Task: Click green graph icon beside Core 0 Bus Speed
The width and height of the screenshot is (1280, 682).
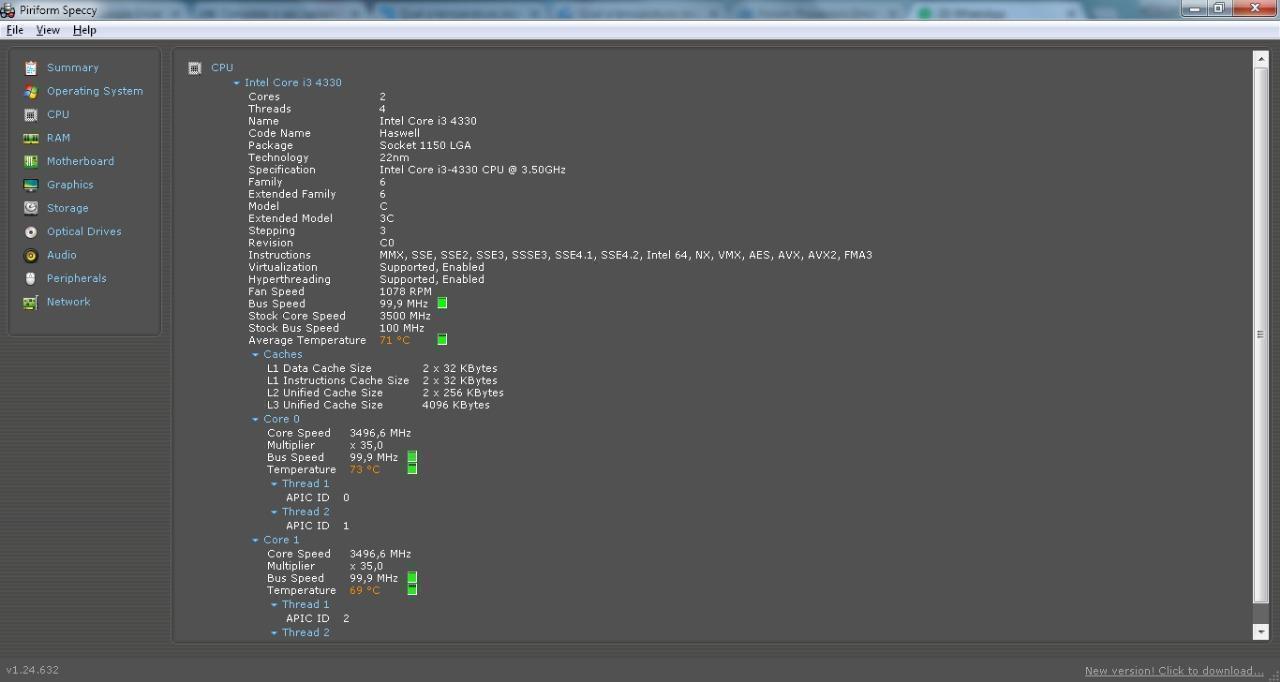Action: pyautogui.click(x=412, y=457)
